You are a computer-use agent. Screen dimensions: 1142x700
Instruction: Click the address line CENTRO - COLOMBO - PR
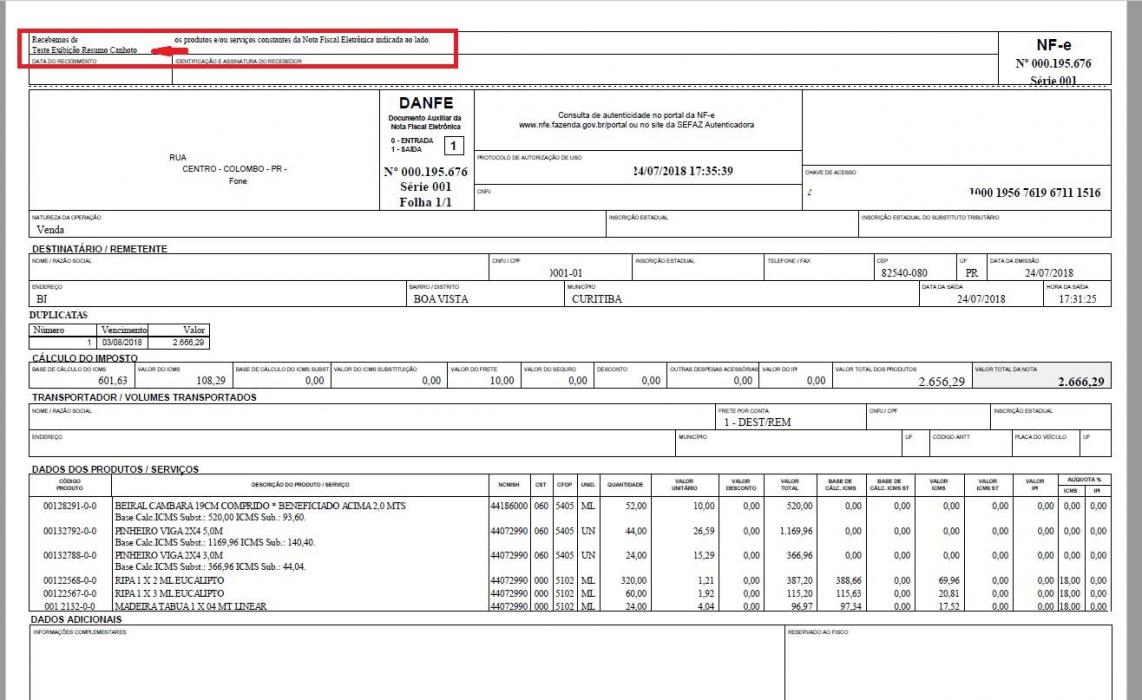coord(234,168)
